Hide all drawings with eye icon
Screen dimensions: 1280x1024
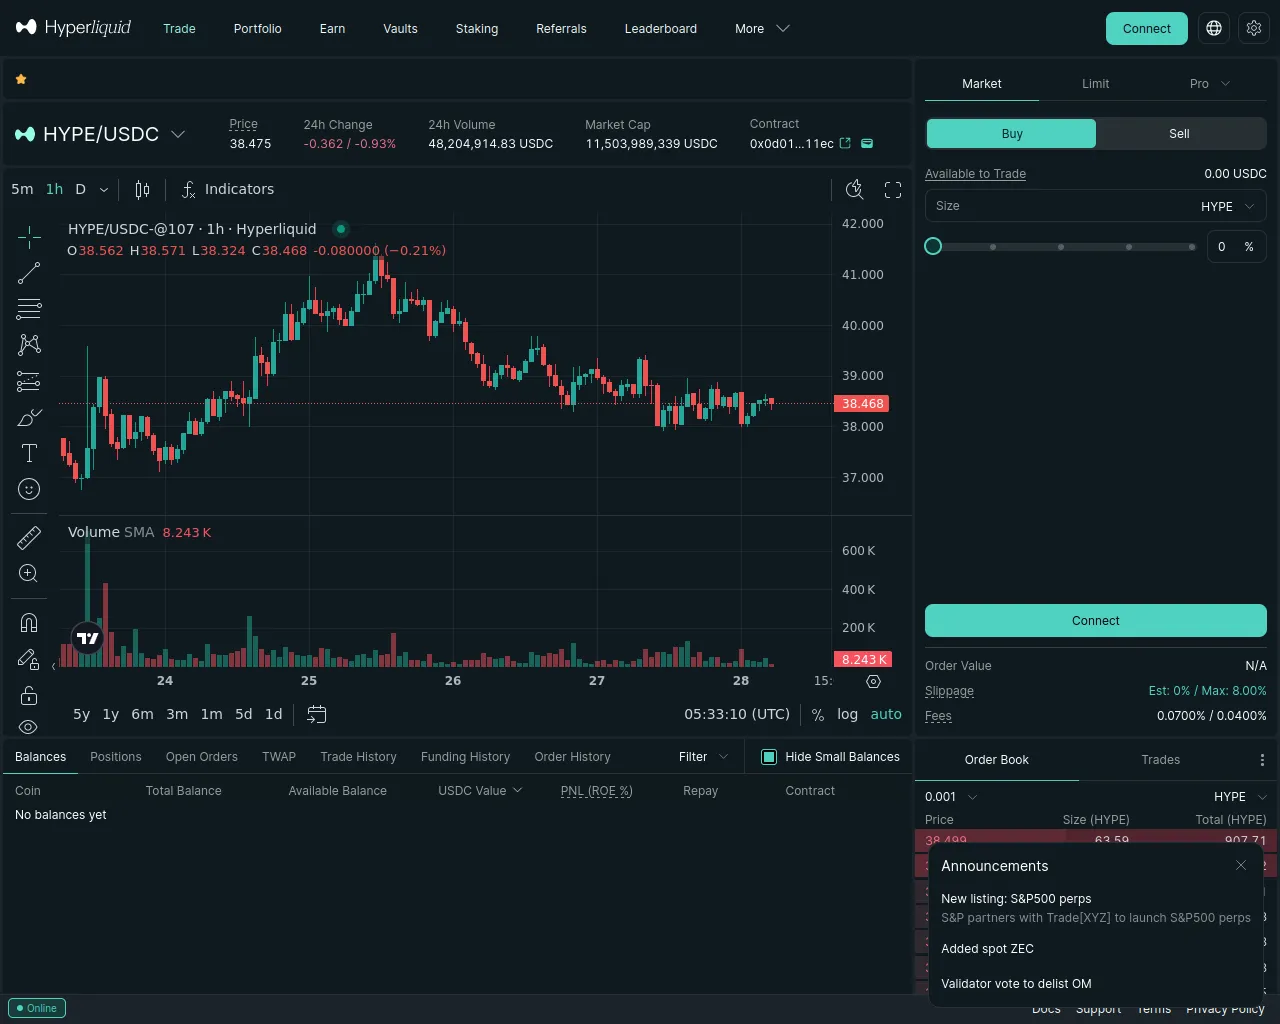point(29,727)
